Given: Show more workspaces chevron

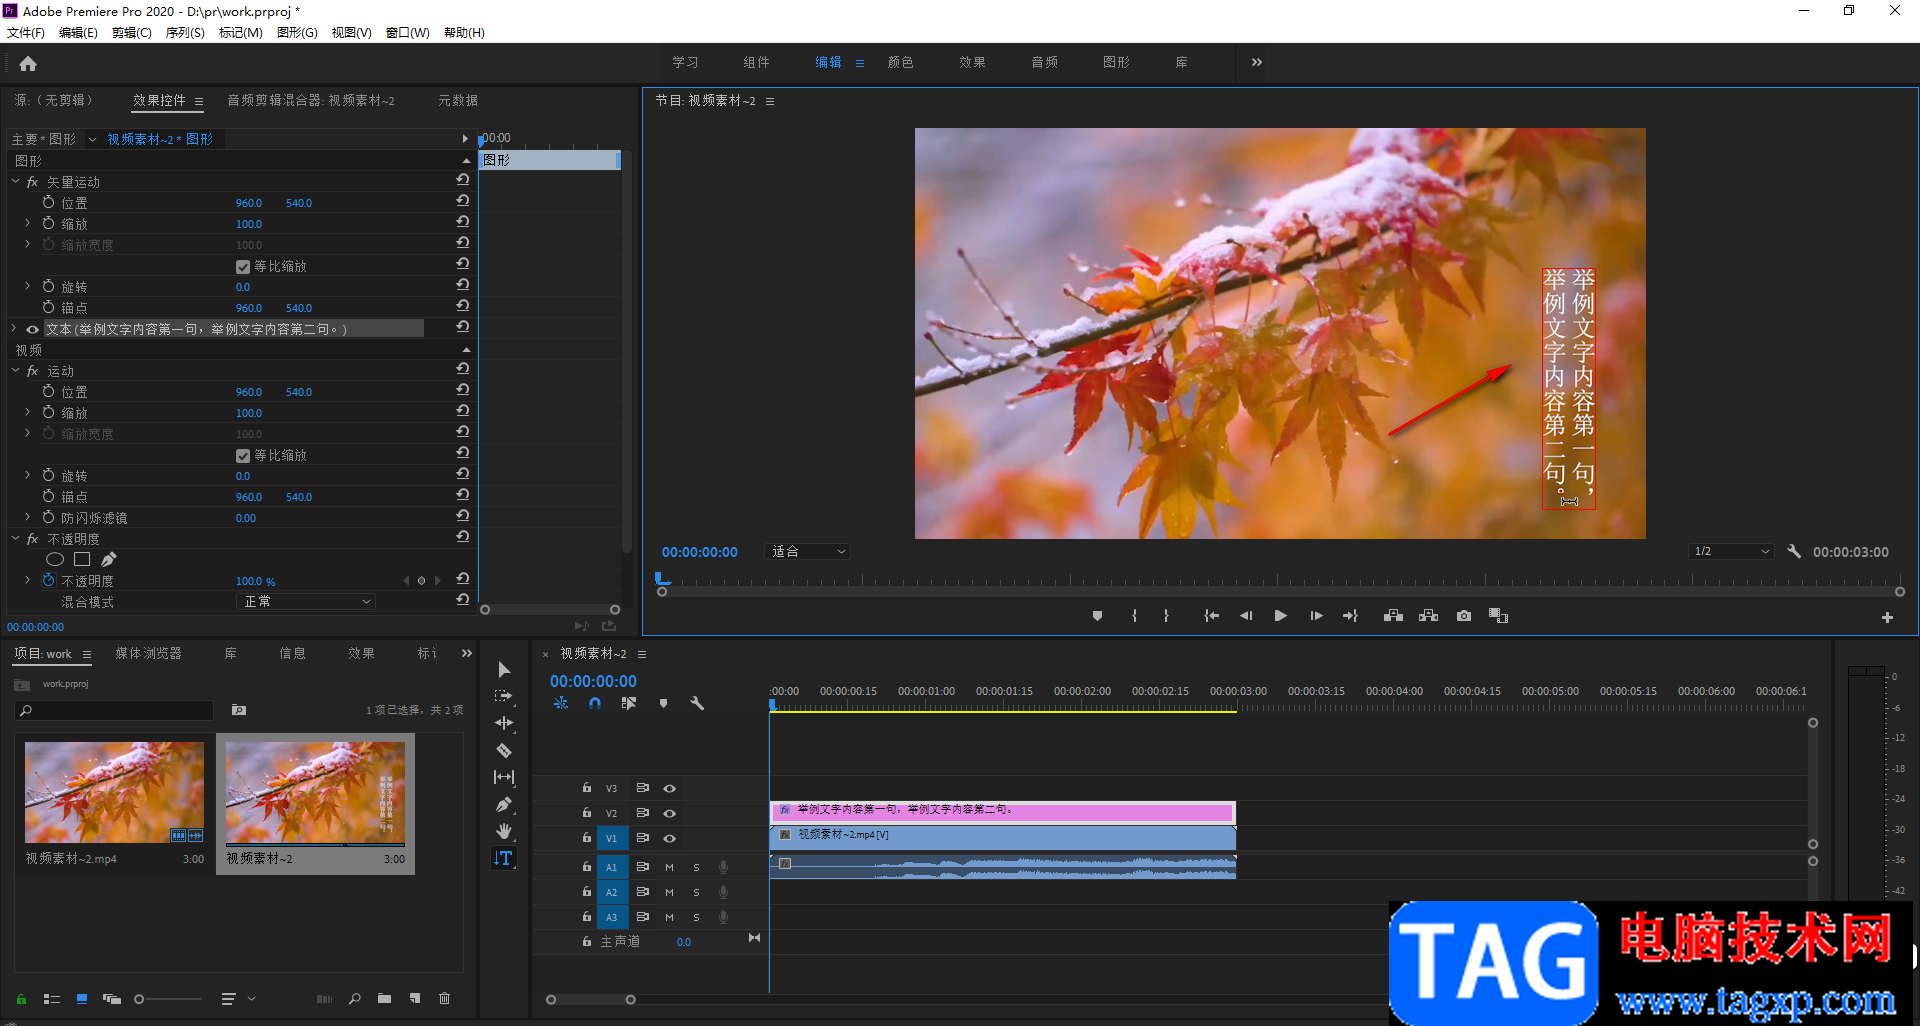Looking at the screenshot, I should [x=1257, y=62].
